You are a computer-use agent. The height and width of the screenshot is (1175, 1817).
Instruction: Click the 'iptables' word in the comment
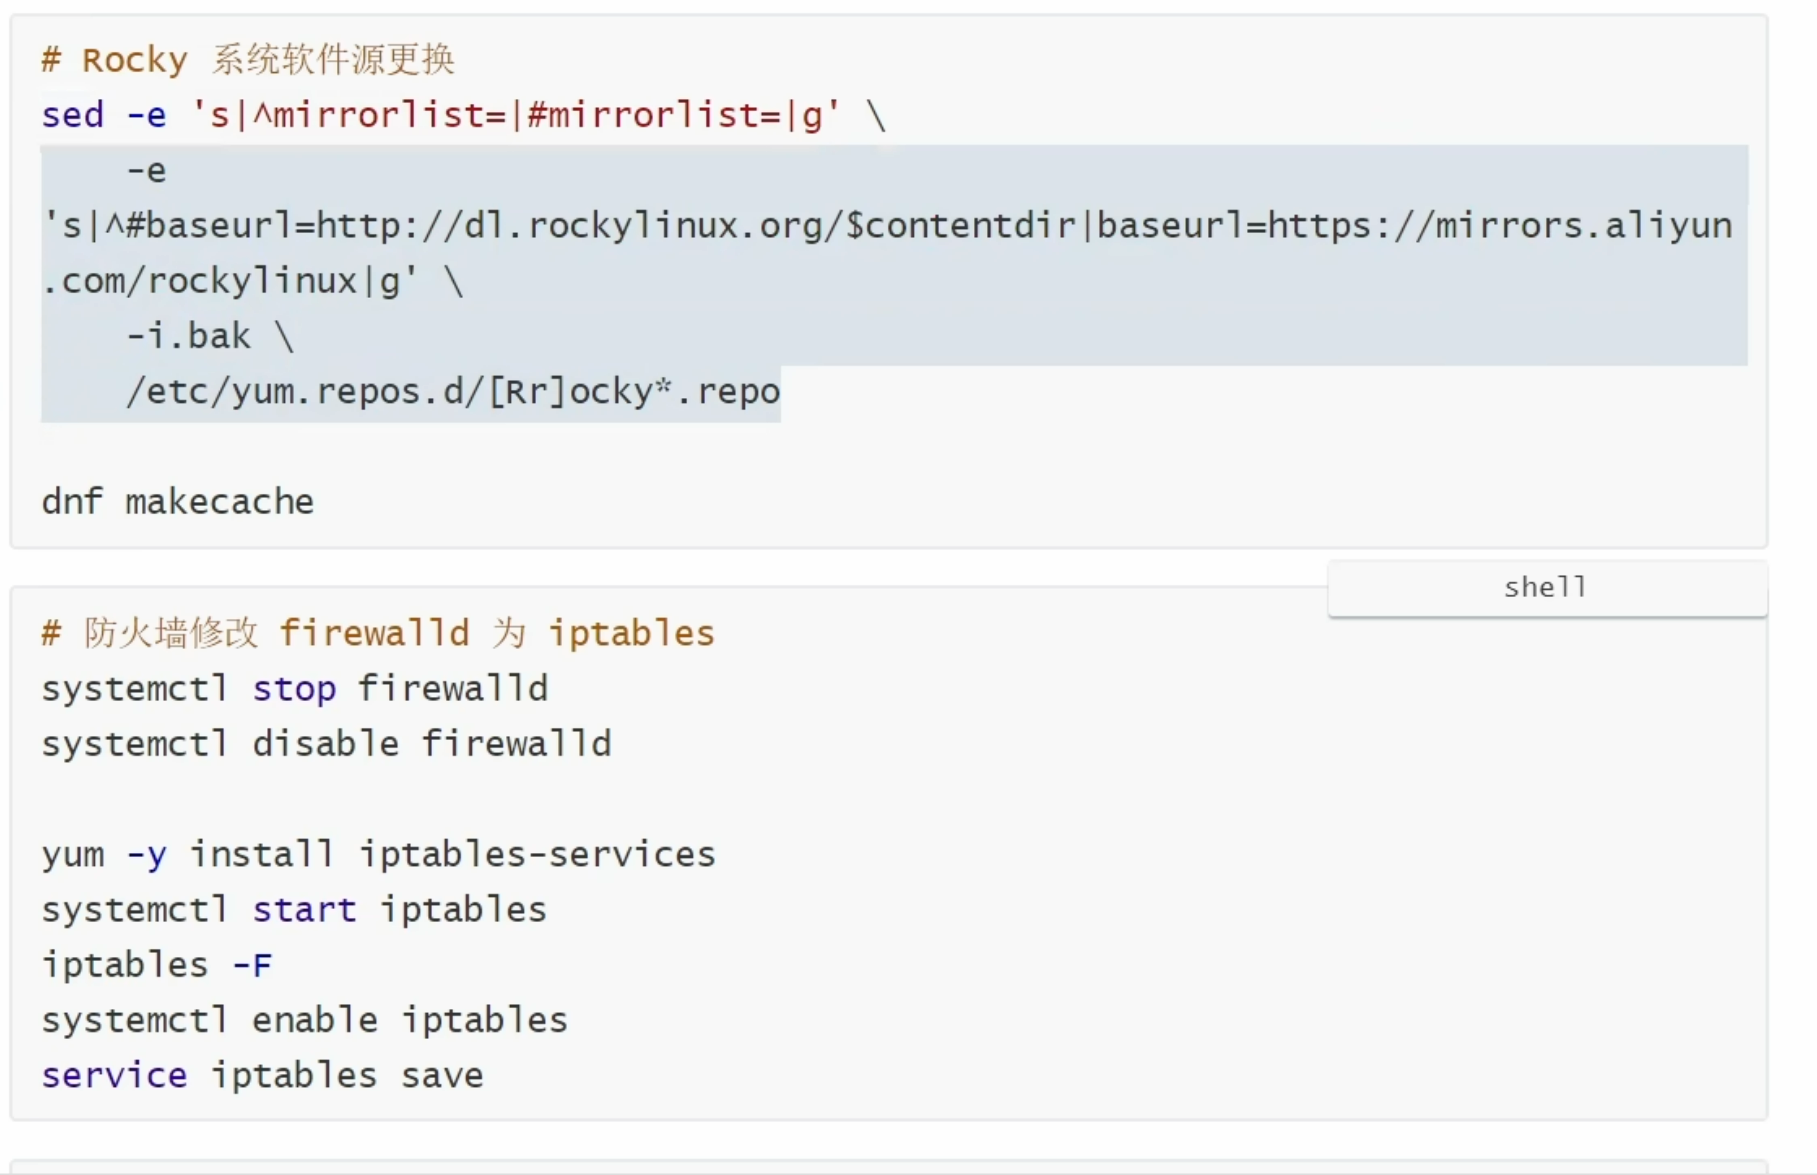point(632,633)
